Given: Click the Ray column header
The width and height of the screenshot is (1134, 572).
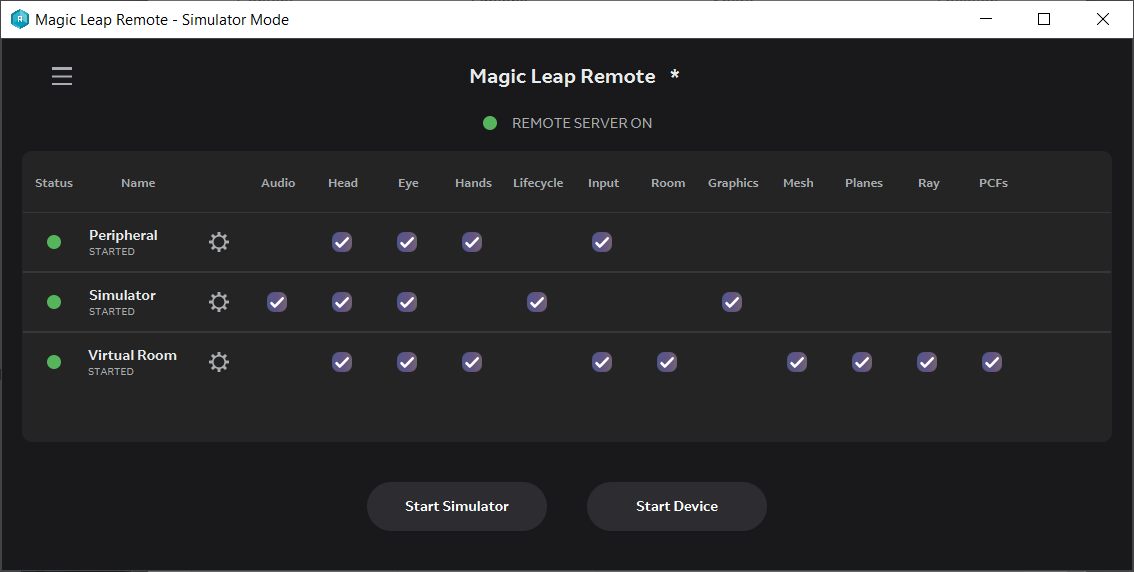Looking at the screenshot, I should point(929,183).
